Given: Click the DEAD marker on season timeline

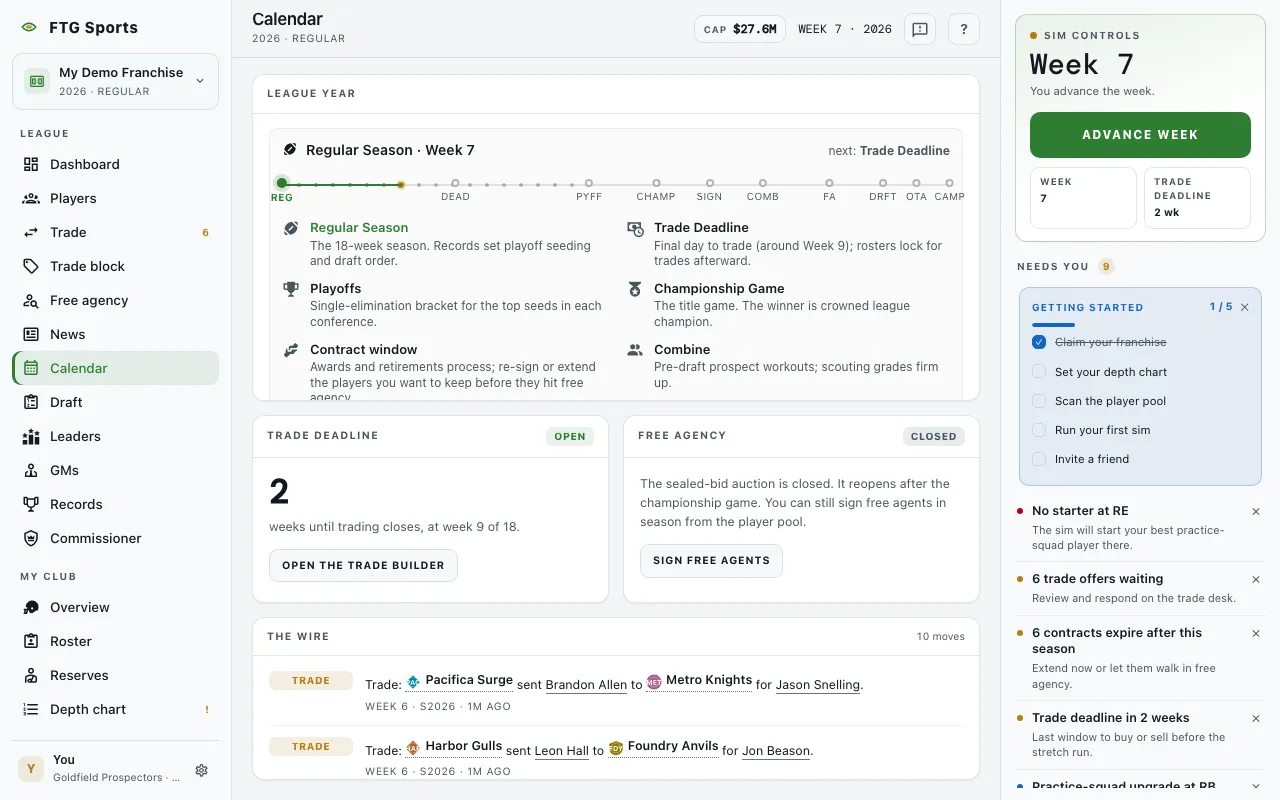Looking at the screenshot, I should 455,190.
